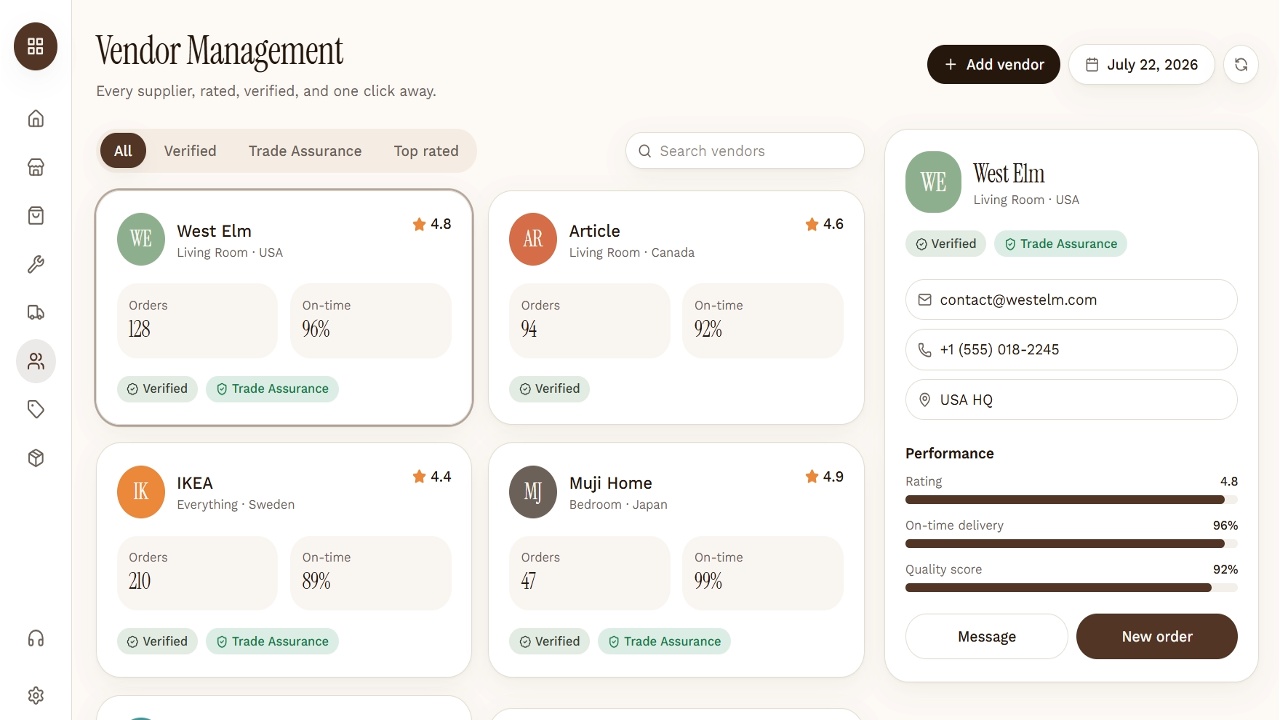Screen dimensions: 1280x720
Task: Go to Home in the sidebar
Action: pos(36,119)
